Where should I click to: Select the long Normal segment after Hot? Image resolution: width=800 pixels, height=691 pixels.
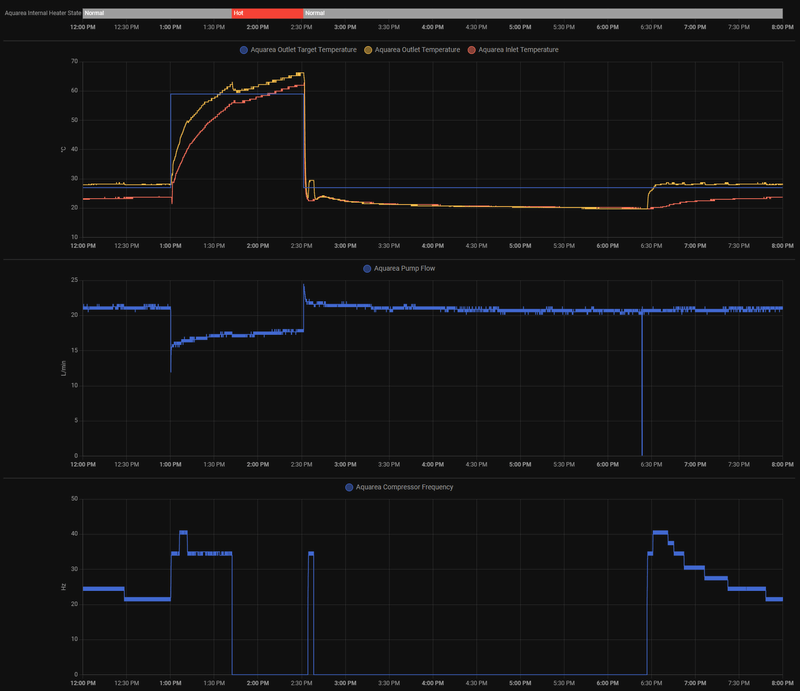tap(543, 13)
